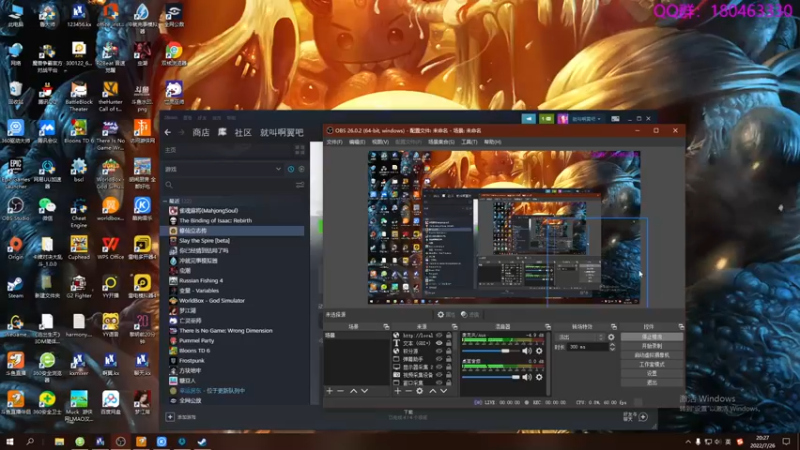Toggle visibility of 视频采集设备 source

point(439,374)
